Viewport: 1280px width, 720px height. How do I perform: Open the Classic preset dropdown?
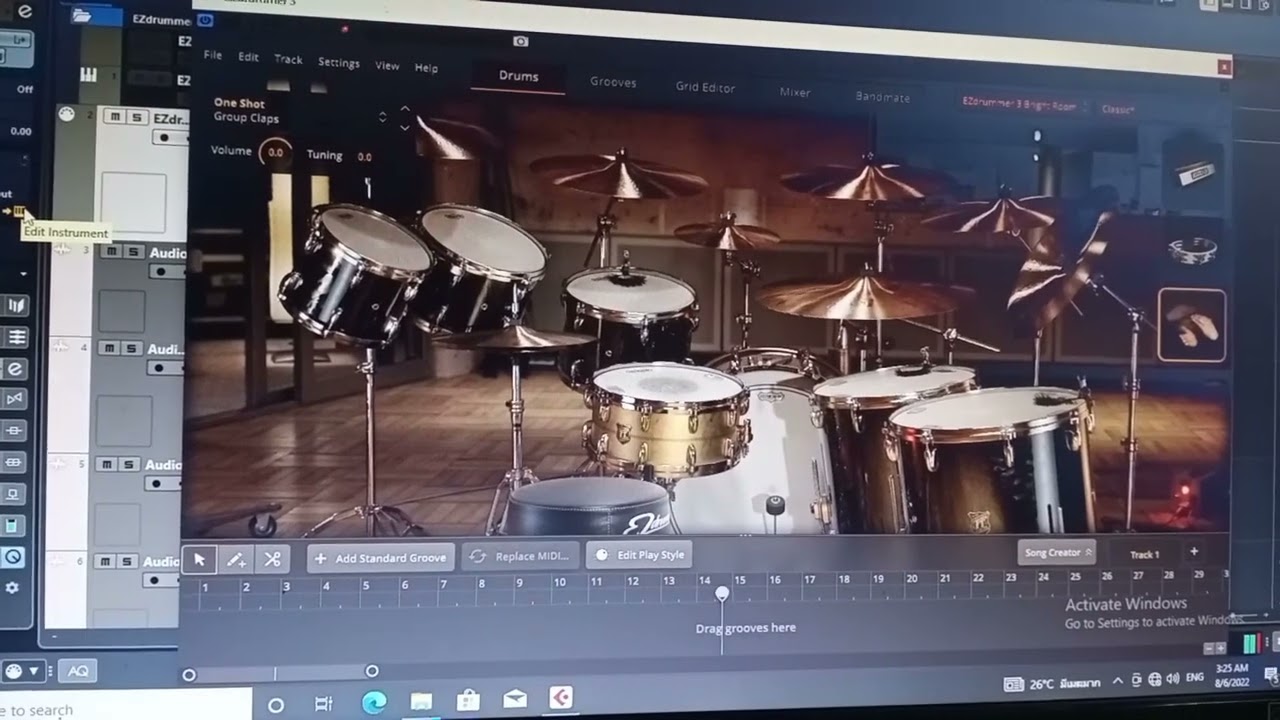[1118, 108]
